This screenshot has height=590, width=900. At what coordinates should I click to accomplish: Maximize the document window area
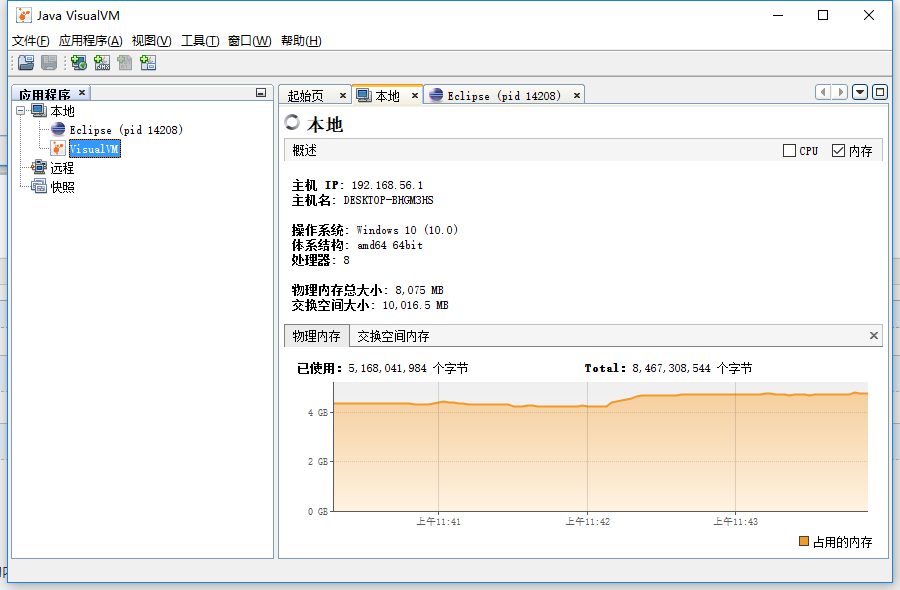click(879, 92)
